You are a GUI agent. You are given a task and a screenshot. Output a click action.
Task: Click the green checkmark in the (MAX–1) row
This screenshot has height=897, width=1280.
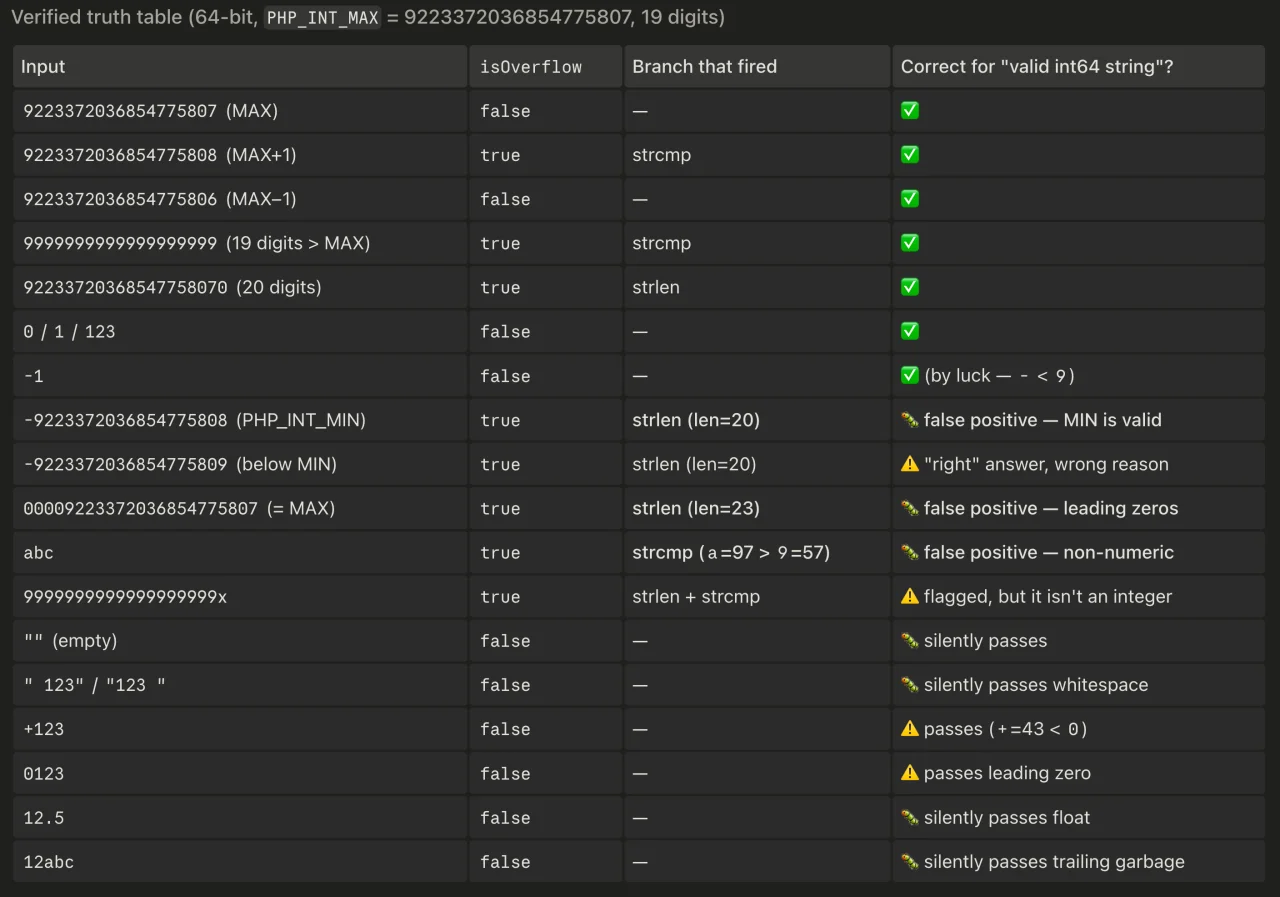pyautogui.click(x=910, y=199)
